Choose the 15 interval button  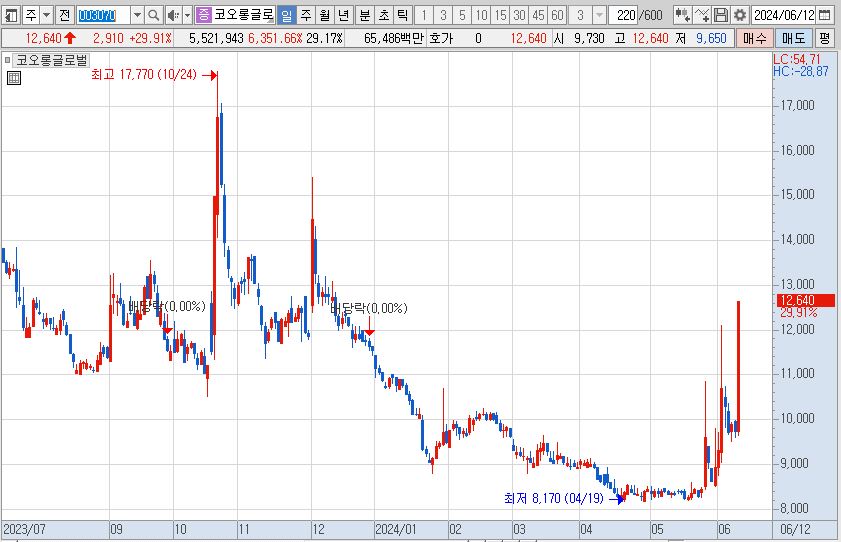pos(500,15)
